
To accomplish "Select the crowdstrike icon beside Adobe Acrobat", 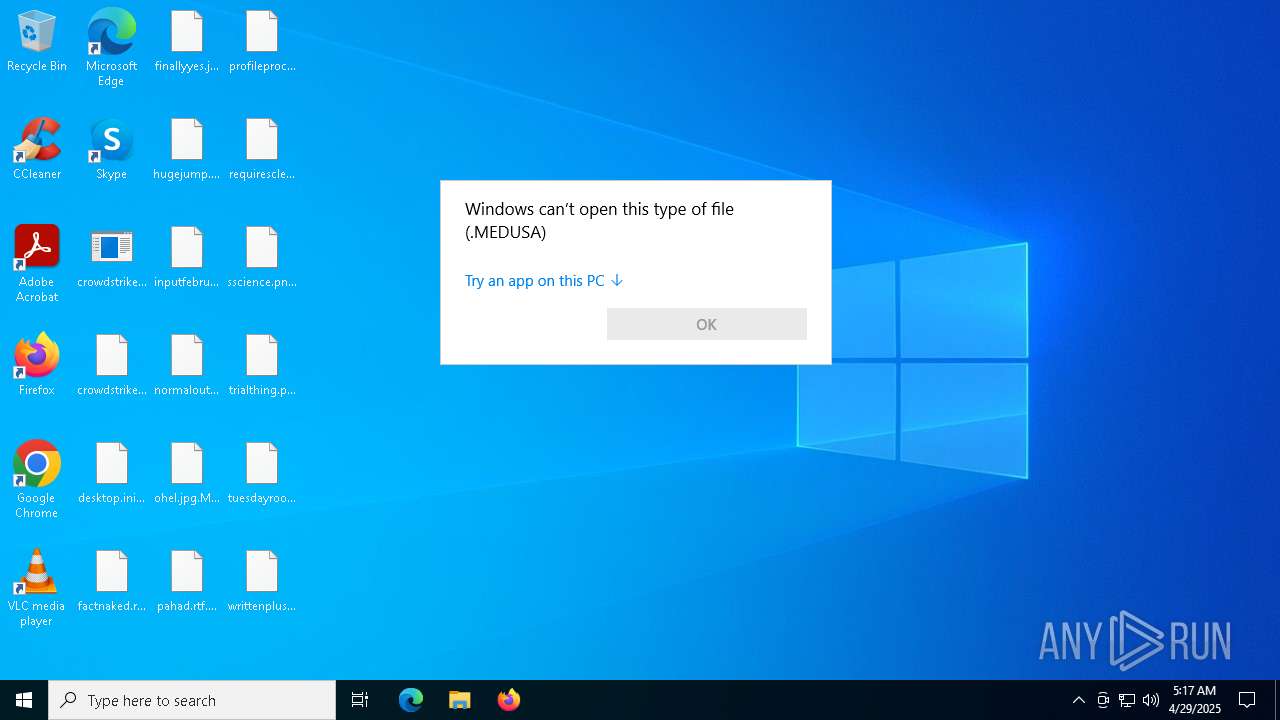I will [111, 258].
